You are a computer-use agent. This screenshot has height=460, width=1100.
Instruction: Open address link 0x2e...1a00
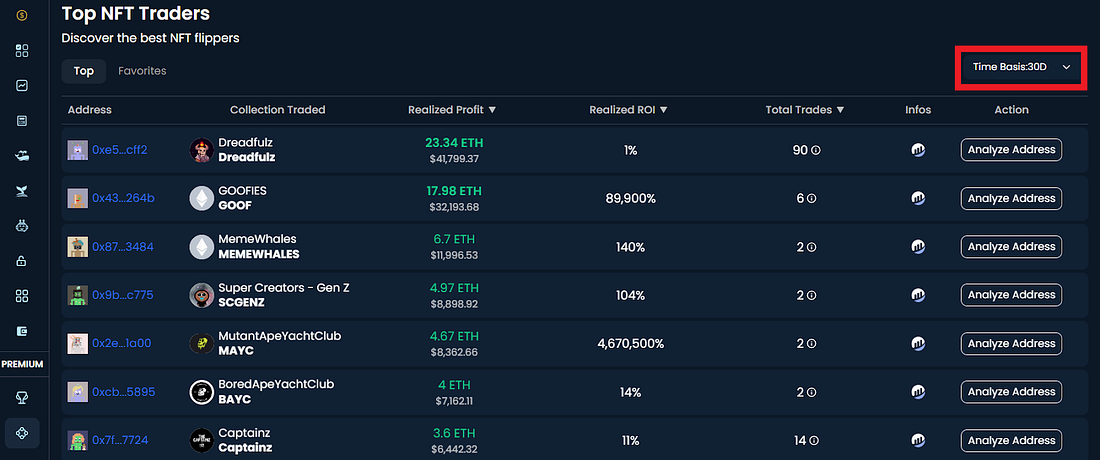122,344
